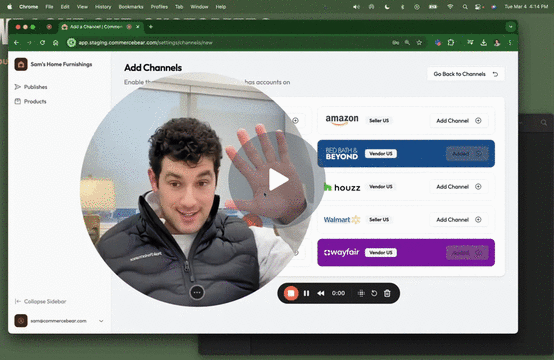Image resolution: width=554 pixels, height=360 pixels.
Task: Add the Houzz Vendor US channel
Action: pyautogui.click(x=459, y=187)
